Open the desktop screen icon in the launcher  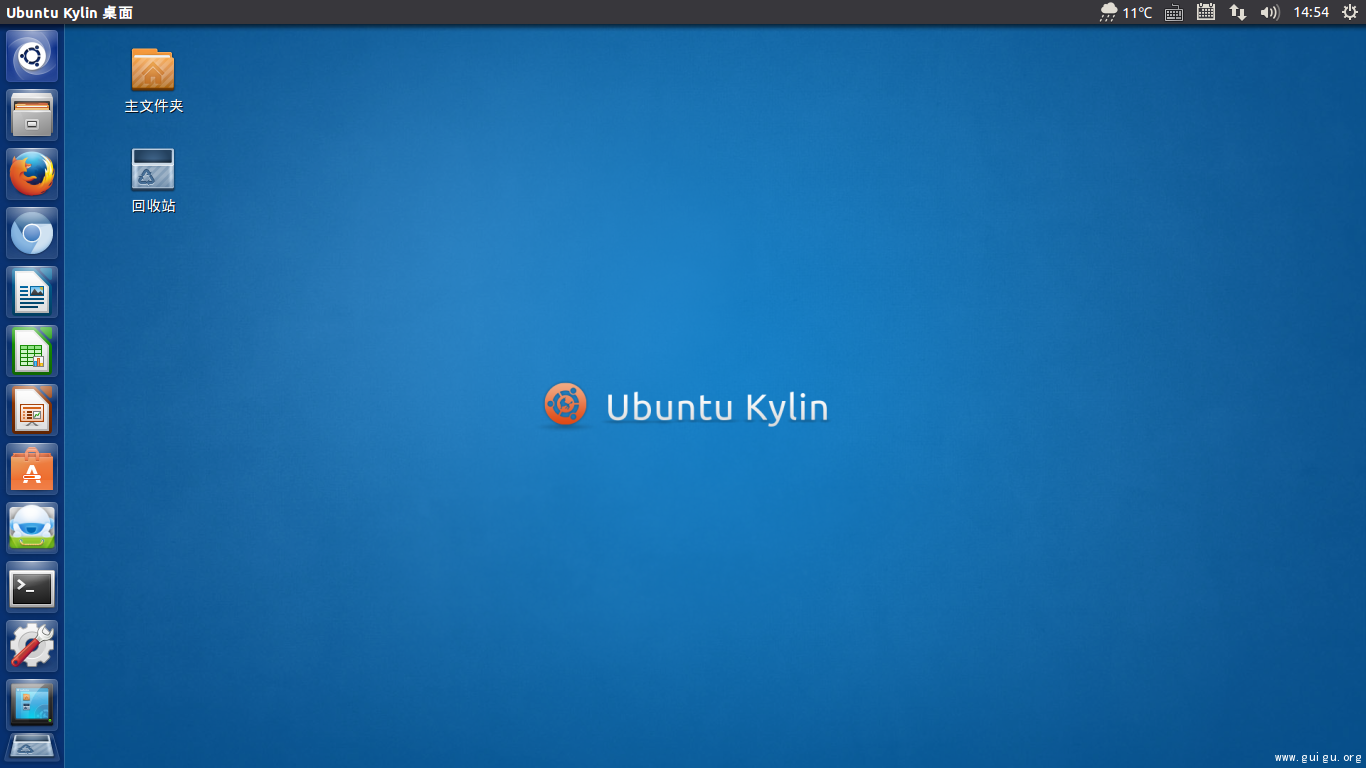(x=32, y=705)
